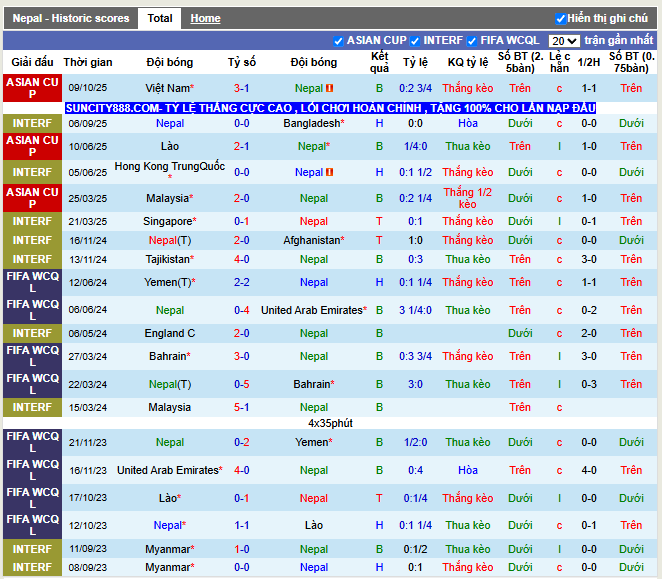Viewport: 662px width, 579px height.
Task: Toggle the Hiển thị ghi chú checkbox
Action: 561,18
